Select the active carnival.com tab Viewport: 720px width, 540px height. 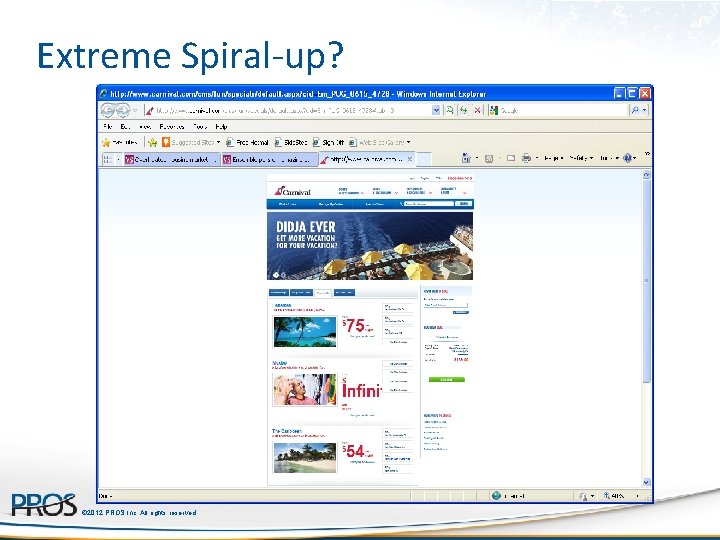(x=361, y=159)
